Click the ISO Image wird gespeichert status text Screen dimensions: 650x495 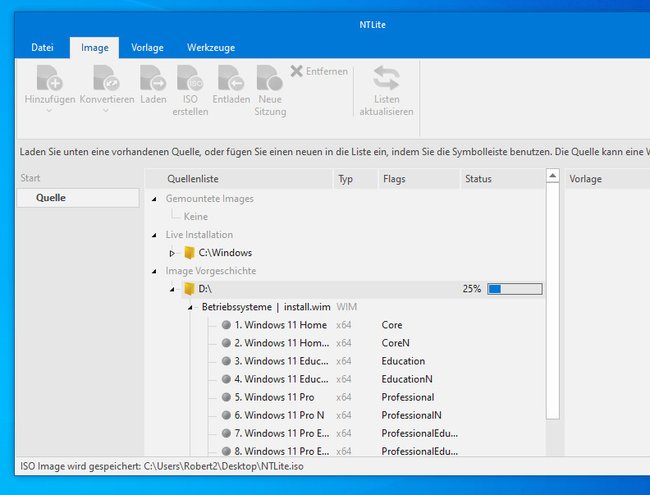(x=162, y=466)
